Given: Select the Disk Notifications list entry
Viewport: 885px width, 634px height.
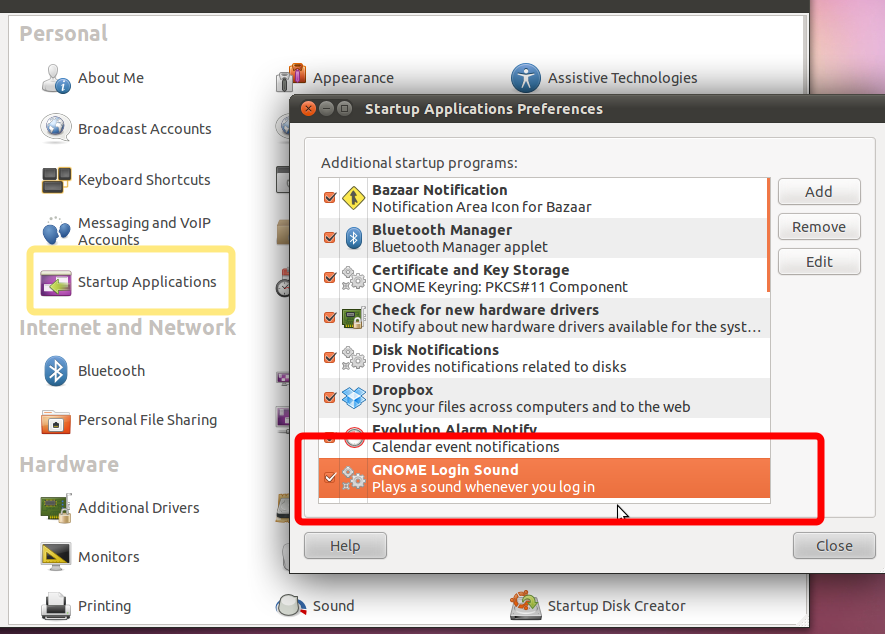Looking at the screenshot, I should tap(500, 358).
